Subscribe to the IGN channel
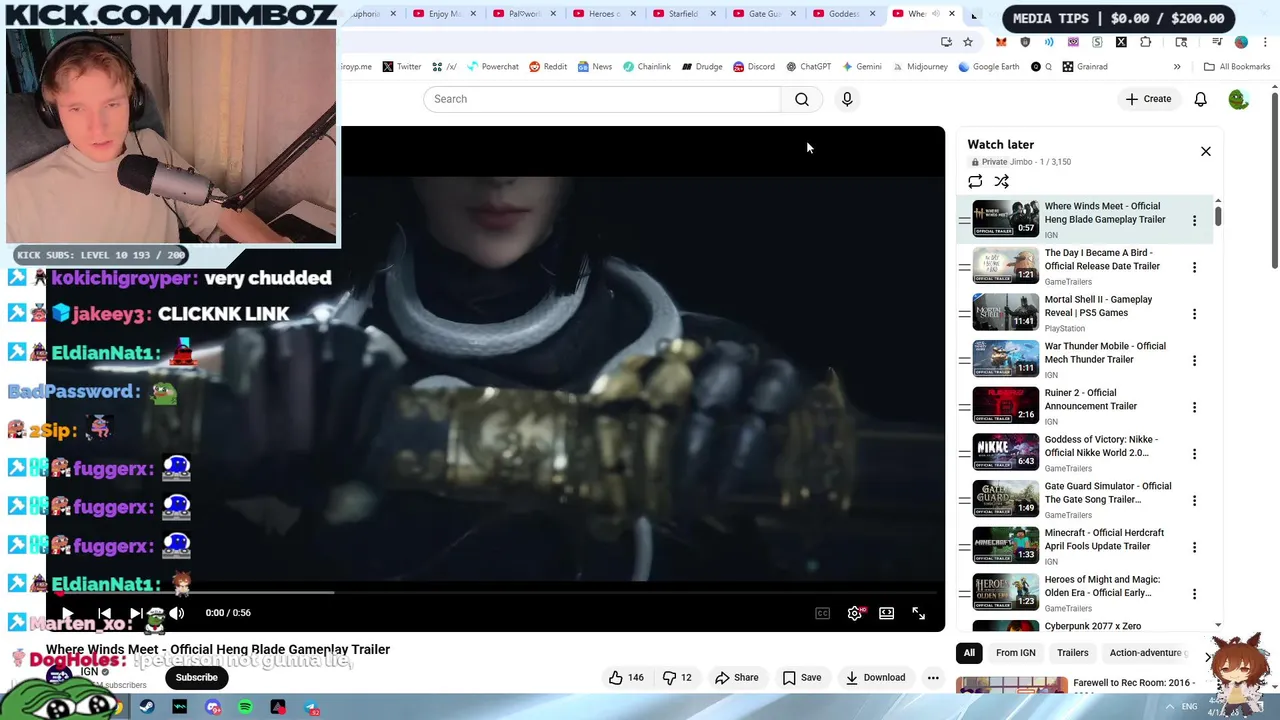Image resolution: width=1280 pixels, height=720 pixels. point(196,677)
